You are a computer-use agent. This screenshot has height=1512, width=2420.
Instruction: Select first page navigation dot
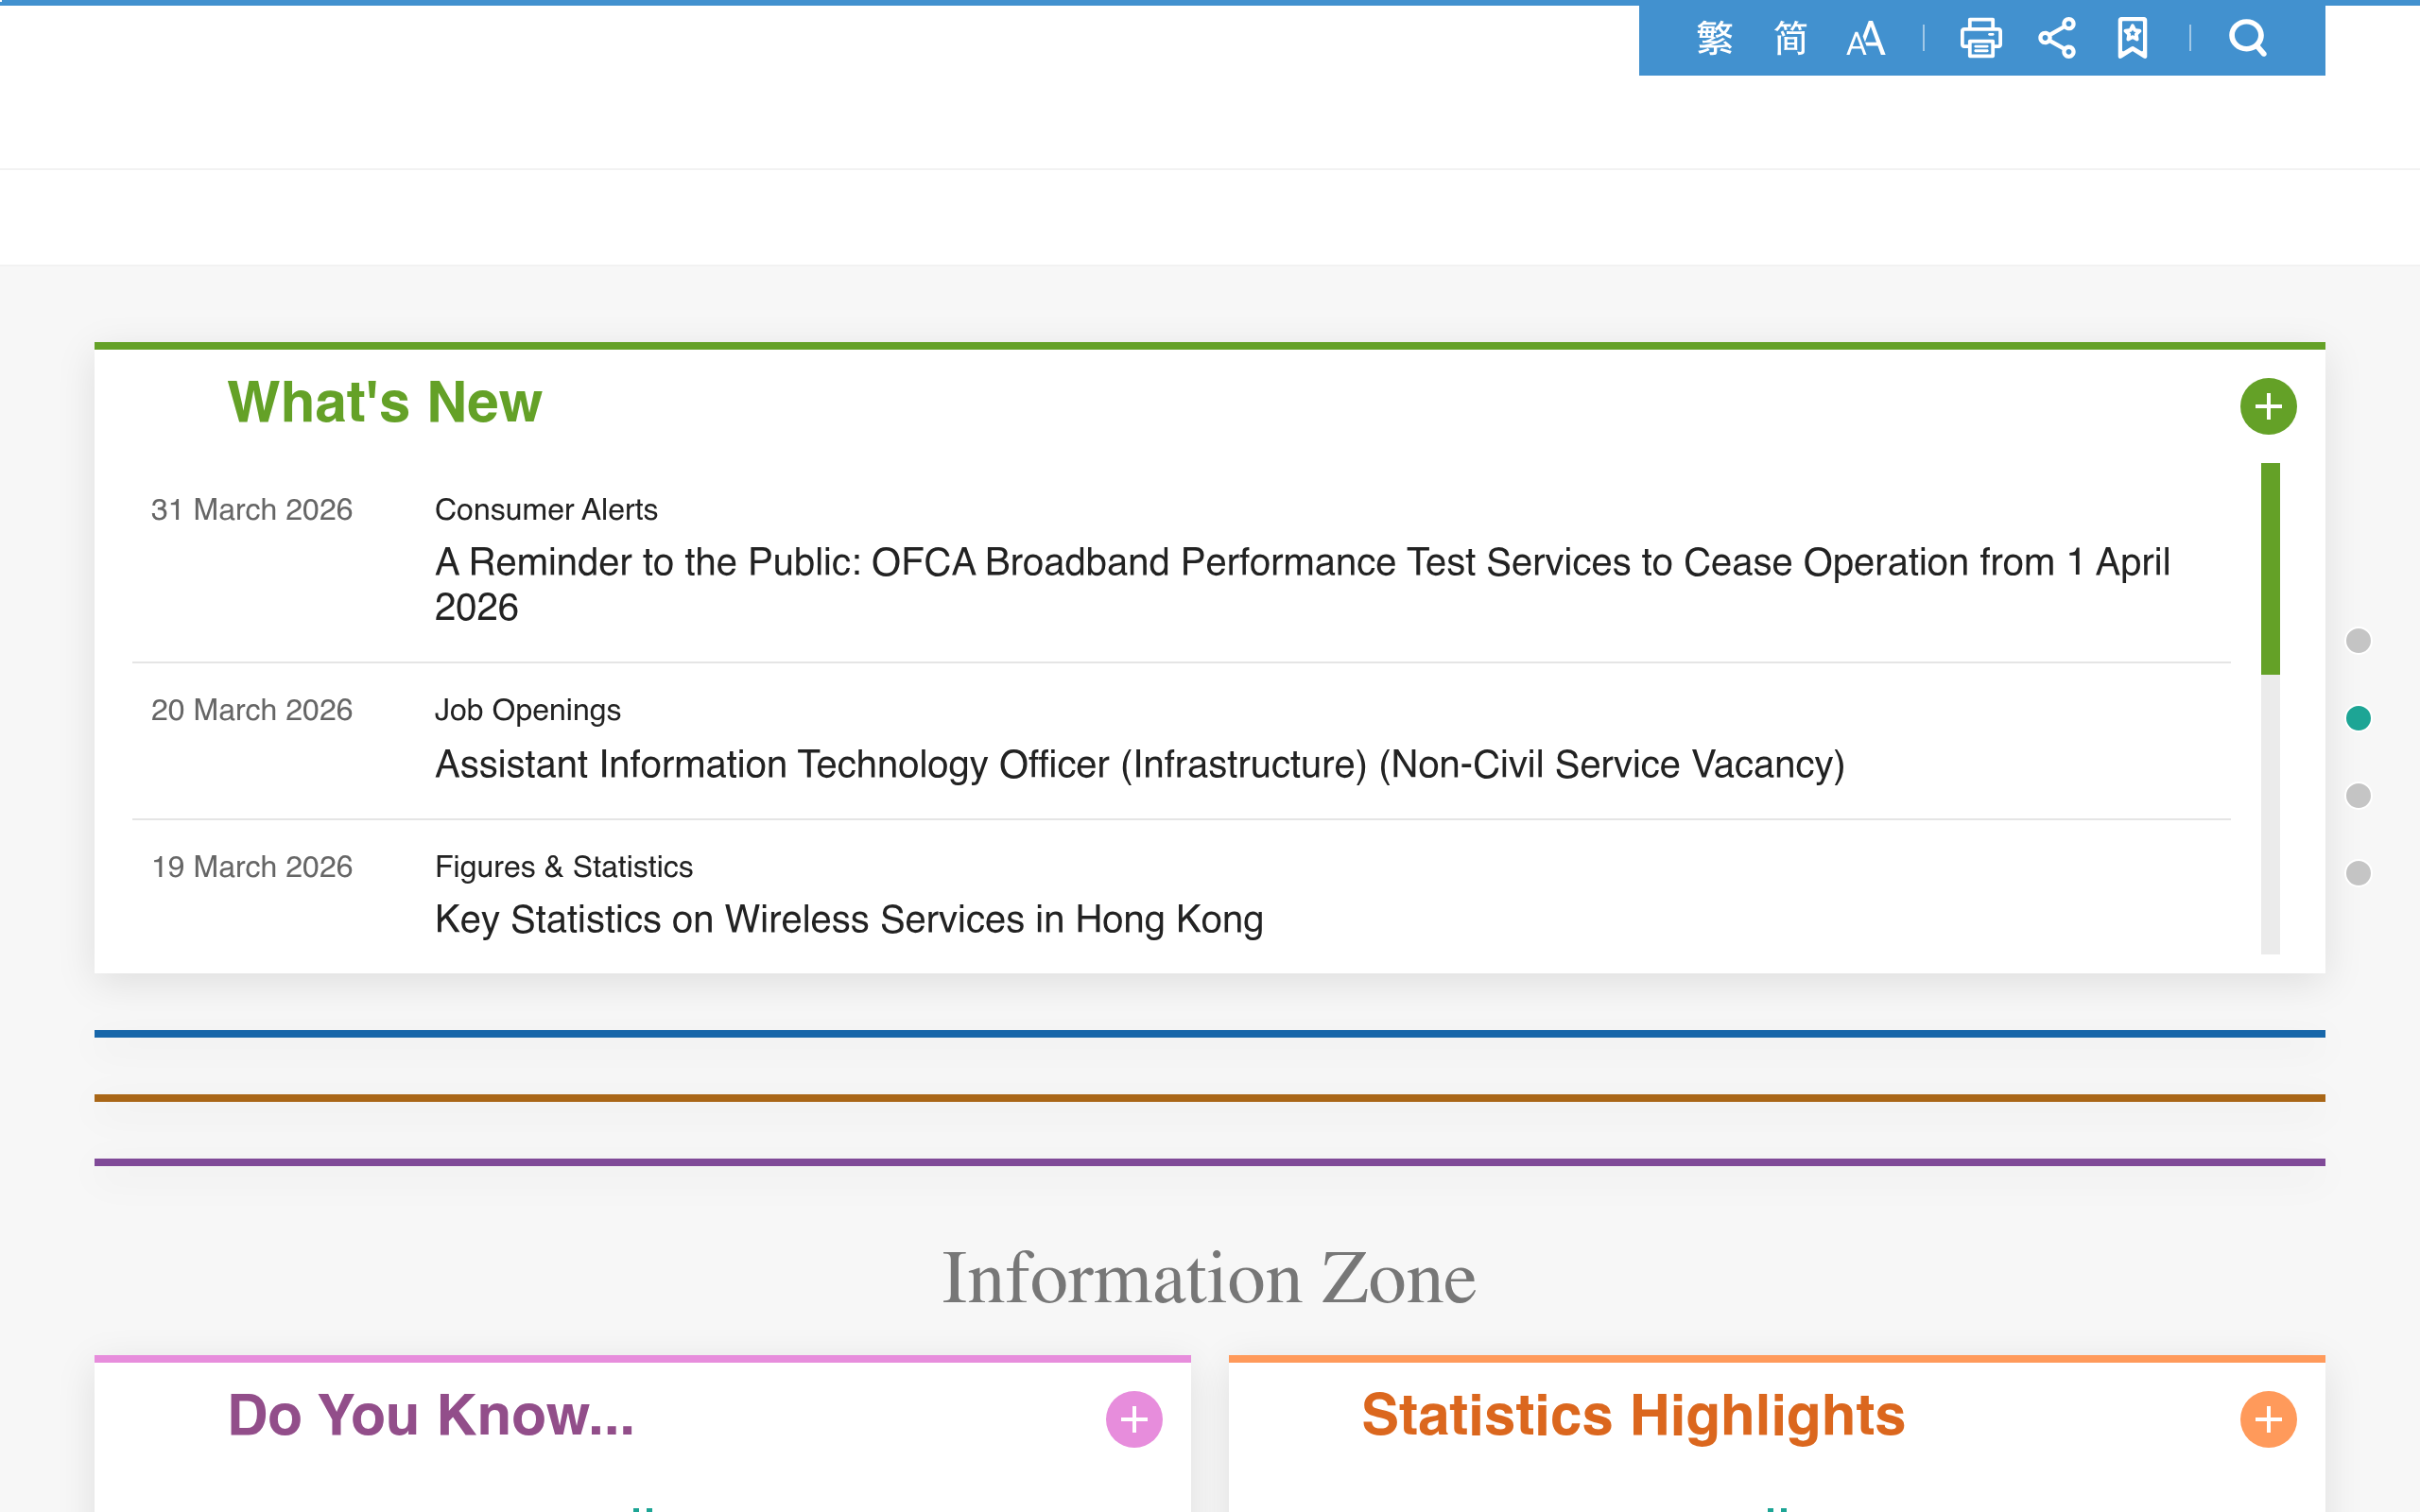tap(2358, 640)
